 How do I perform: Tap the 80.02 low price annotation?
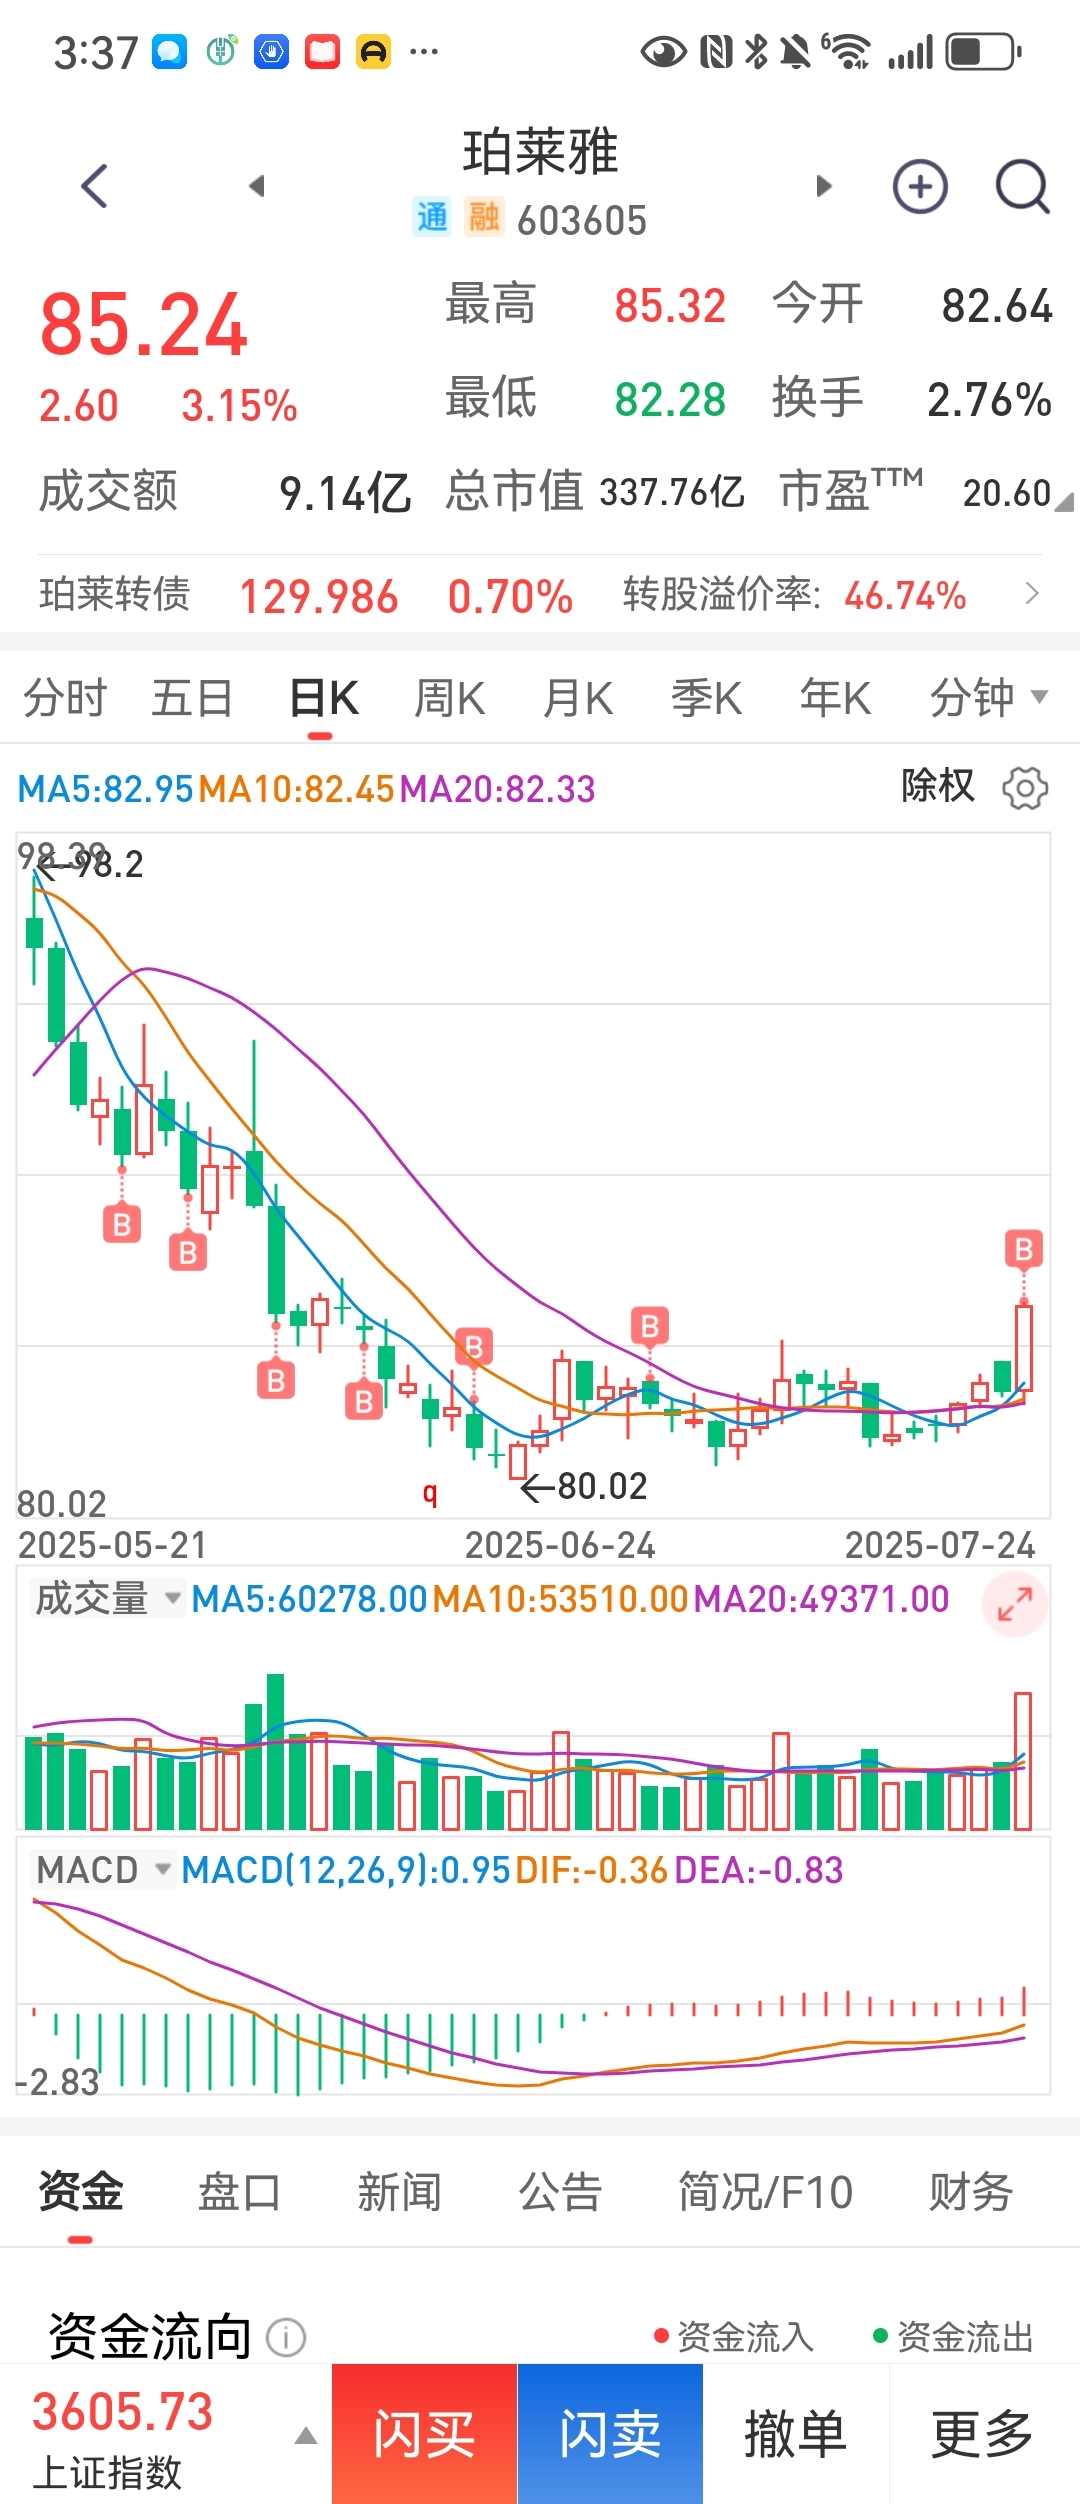click(584, 1487)
